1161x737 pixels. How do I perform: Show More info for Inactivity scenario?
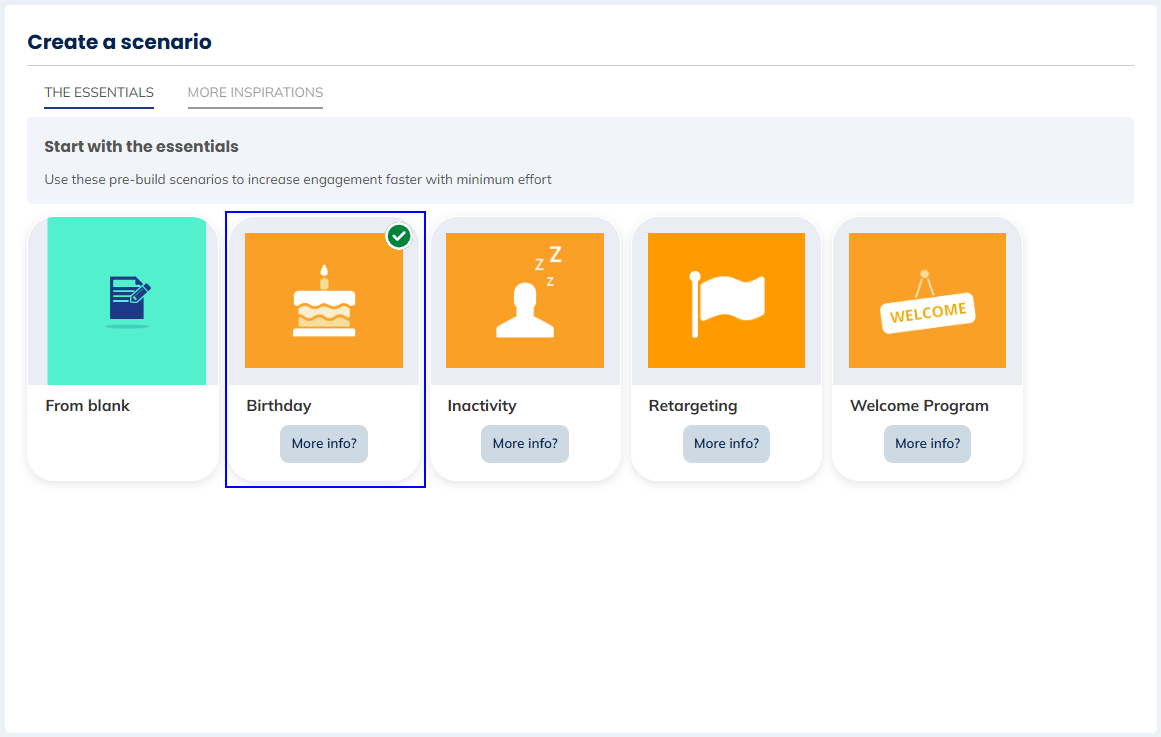coord(525,444)
